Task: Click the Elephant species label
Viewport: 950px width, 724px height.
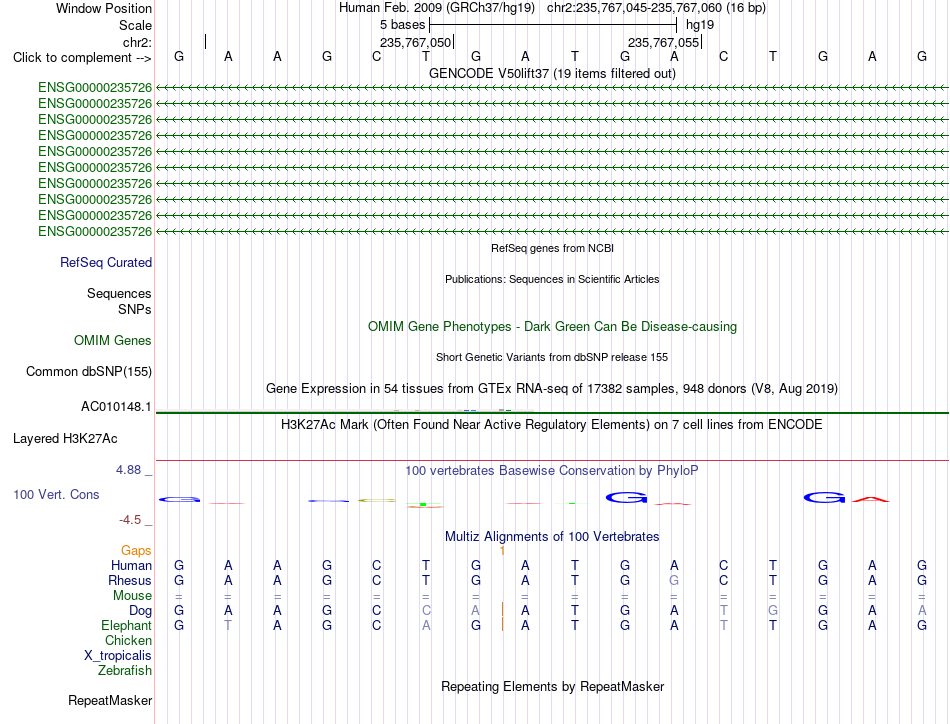Action: (126, 625)
